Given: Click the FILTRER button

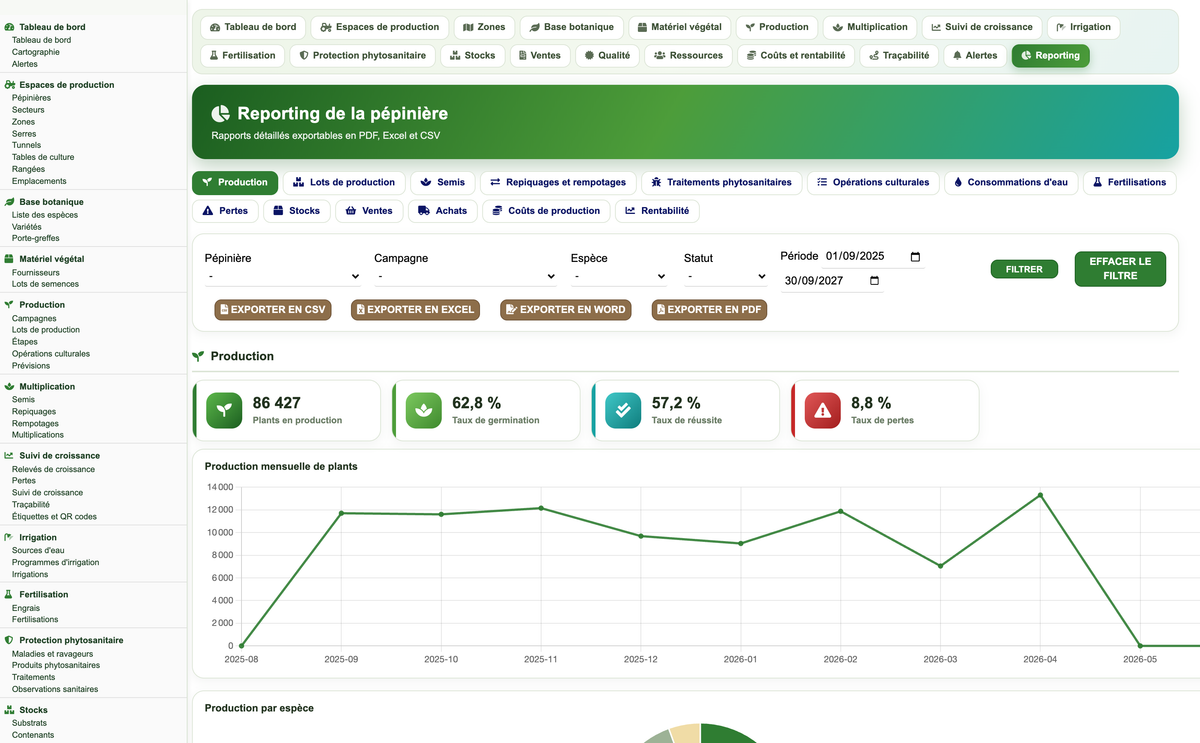Looking at the screenshot, I should click(1024, 269).
